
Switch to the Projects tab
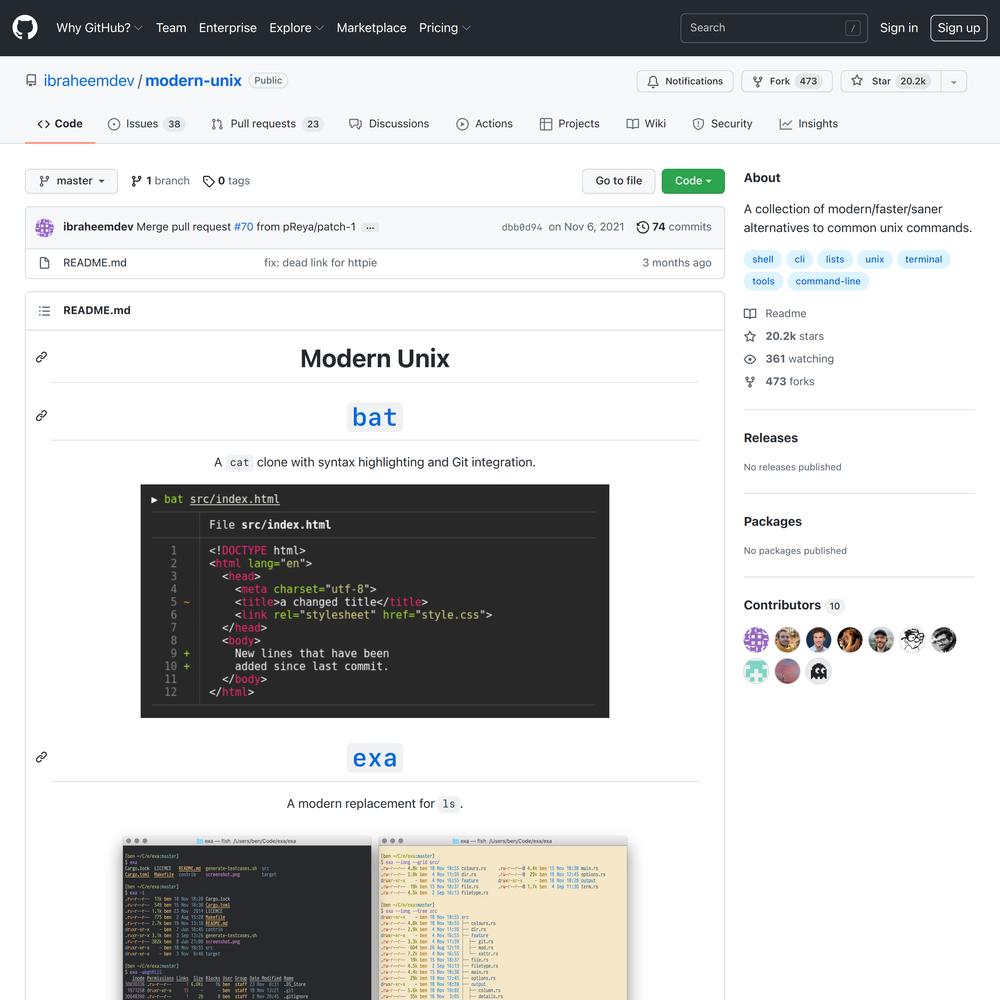[x=570, y=124]
